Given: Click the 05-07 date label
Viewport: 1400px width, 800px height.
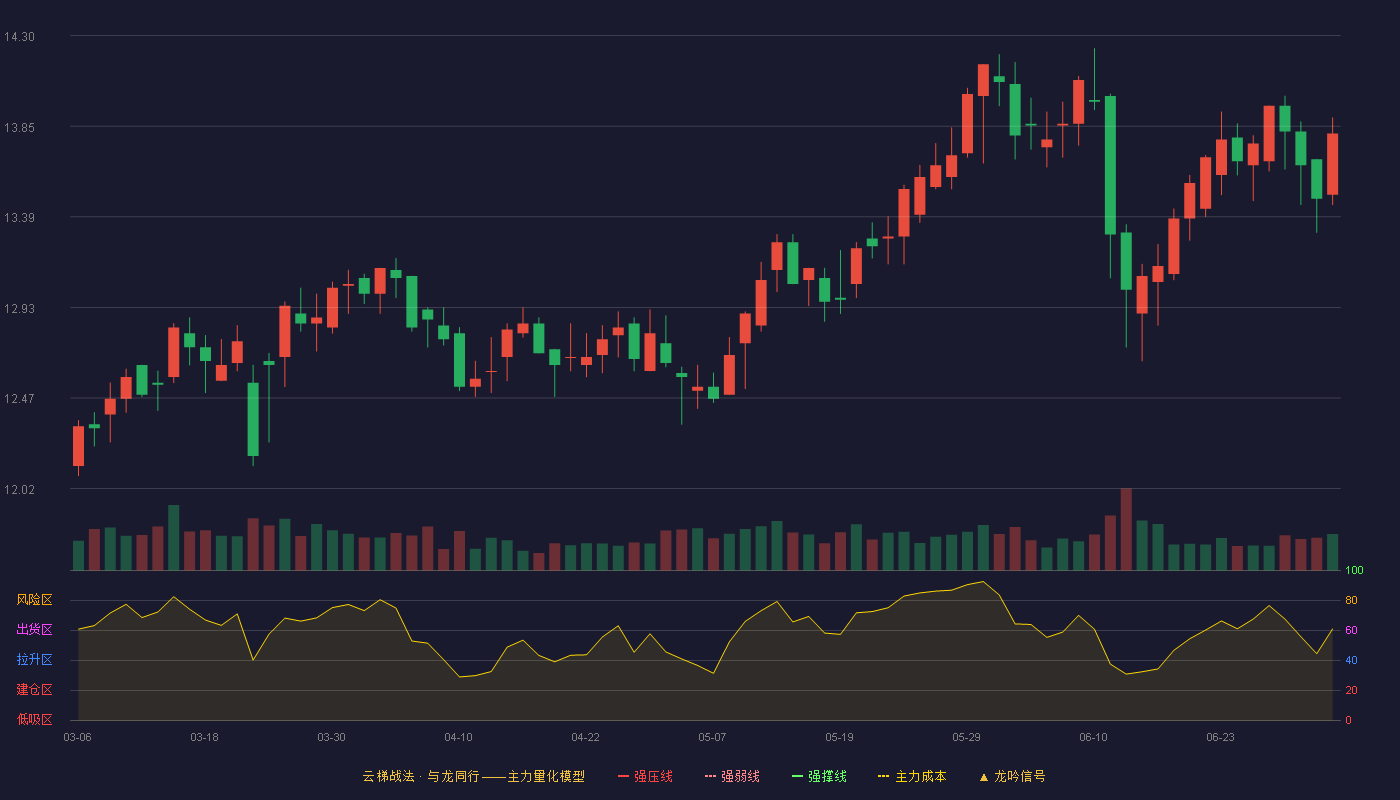Looking at the screenshot, I should [712, 737].
